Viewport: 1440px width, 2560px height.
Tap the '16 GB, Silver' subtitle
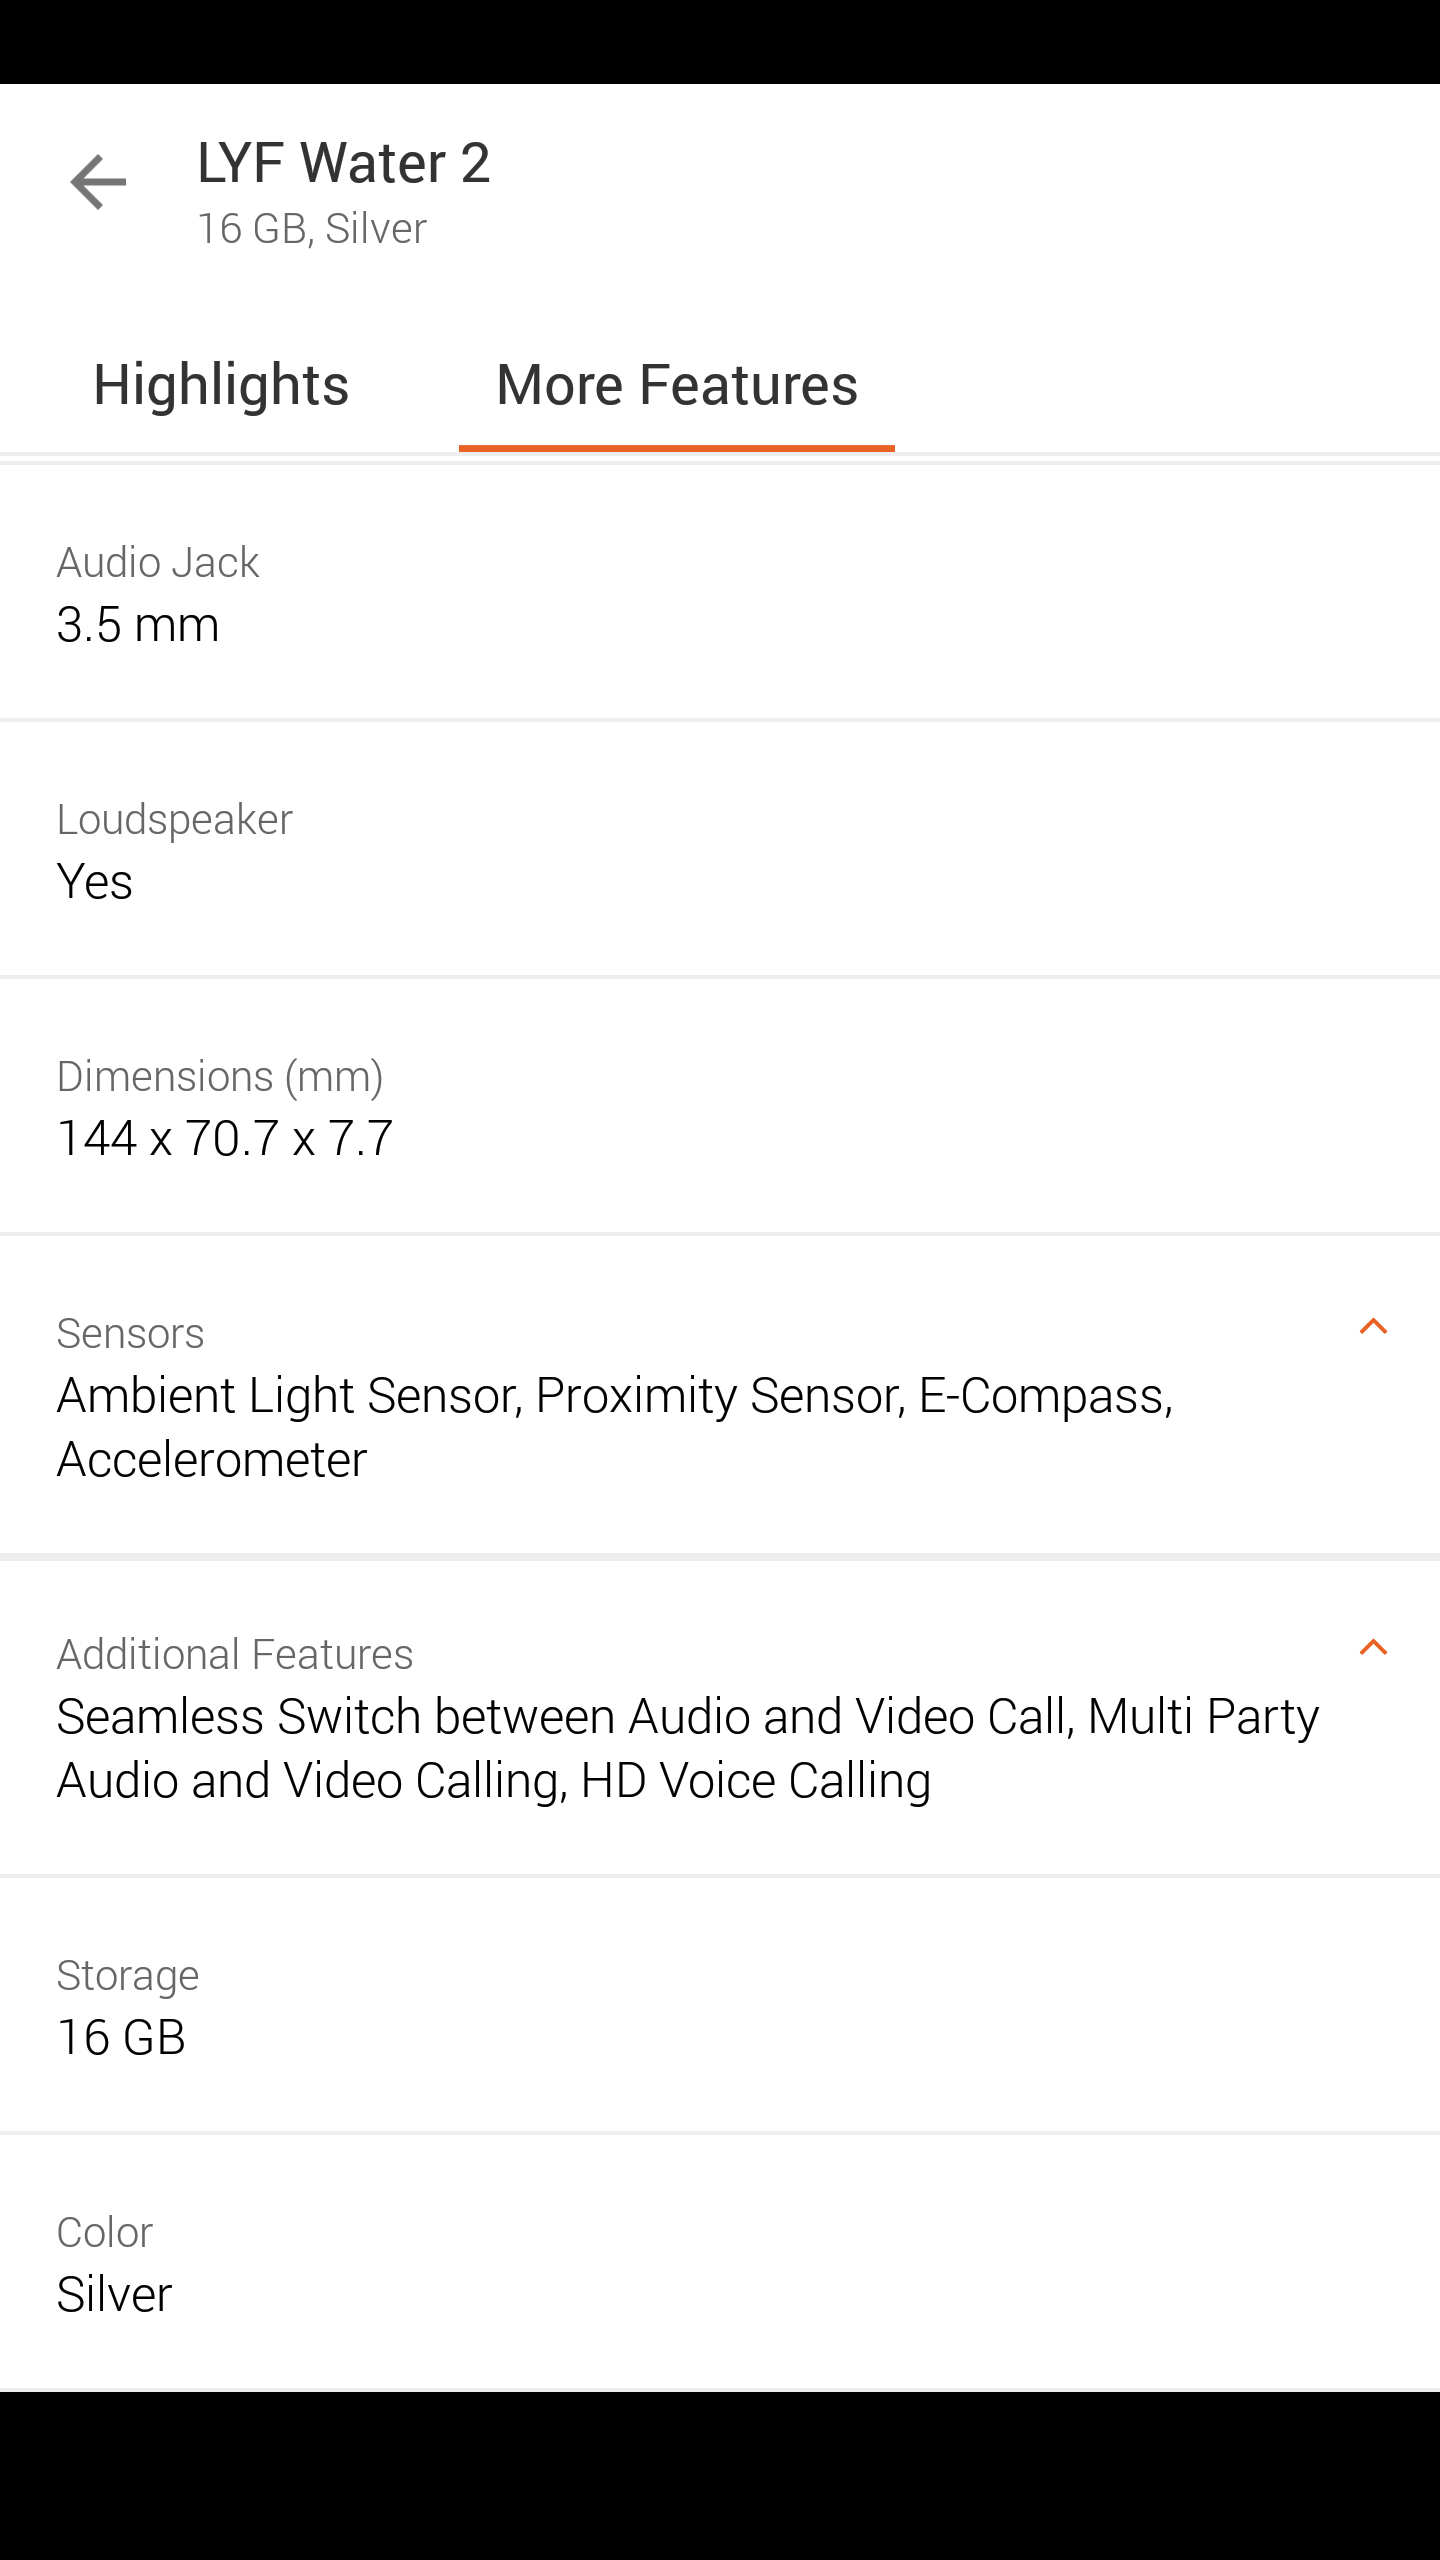(x=312, y=229)
